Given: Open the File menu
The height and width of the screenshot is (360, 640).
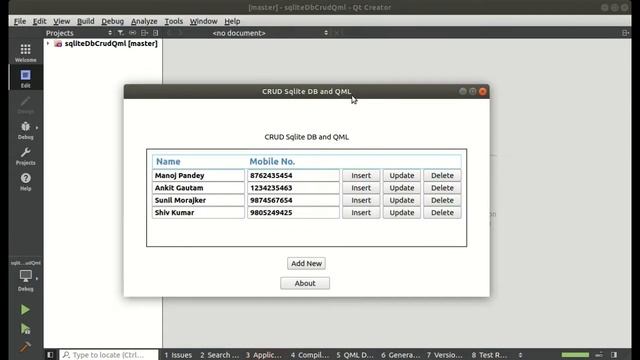Looking at the screenshot, I should click(20, 21).
